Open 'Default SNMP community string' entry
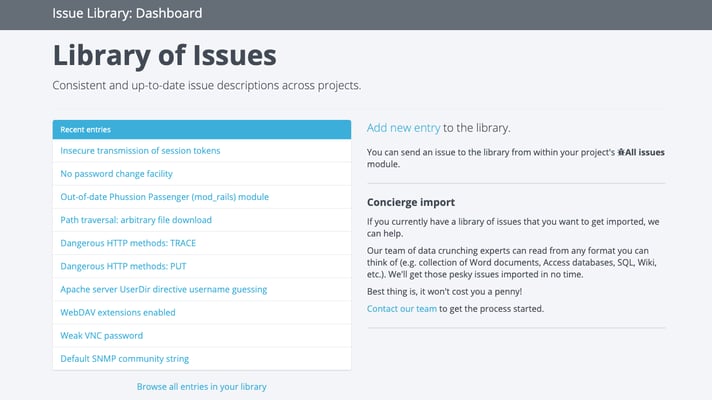The image size is (712, 400). click(124, 359)
